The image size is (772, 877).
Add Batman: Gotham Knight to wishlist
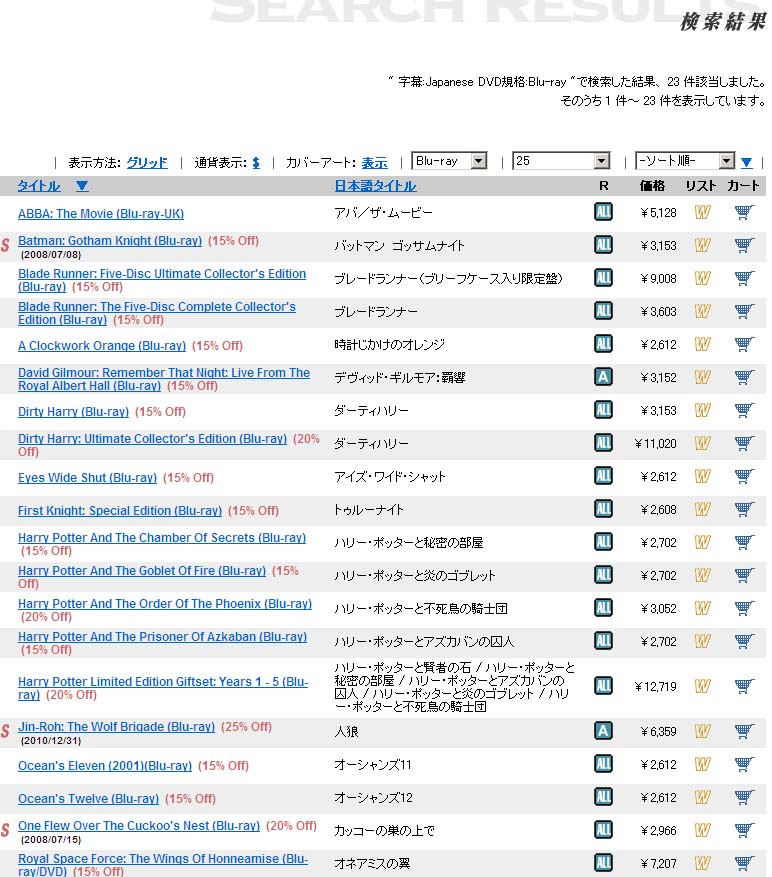click(703, 246)
